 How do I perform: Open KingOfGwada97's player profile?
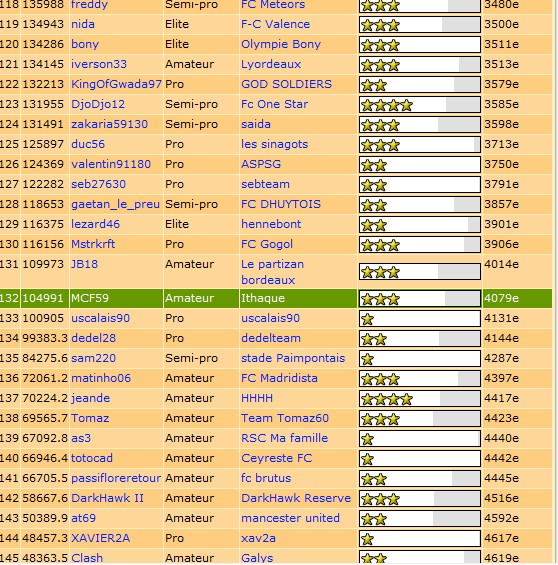(x=116, y=84)
